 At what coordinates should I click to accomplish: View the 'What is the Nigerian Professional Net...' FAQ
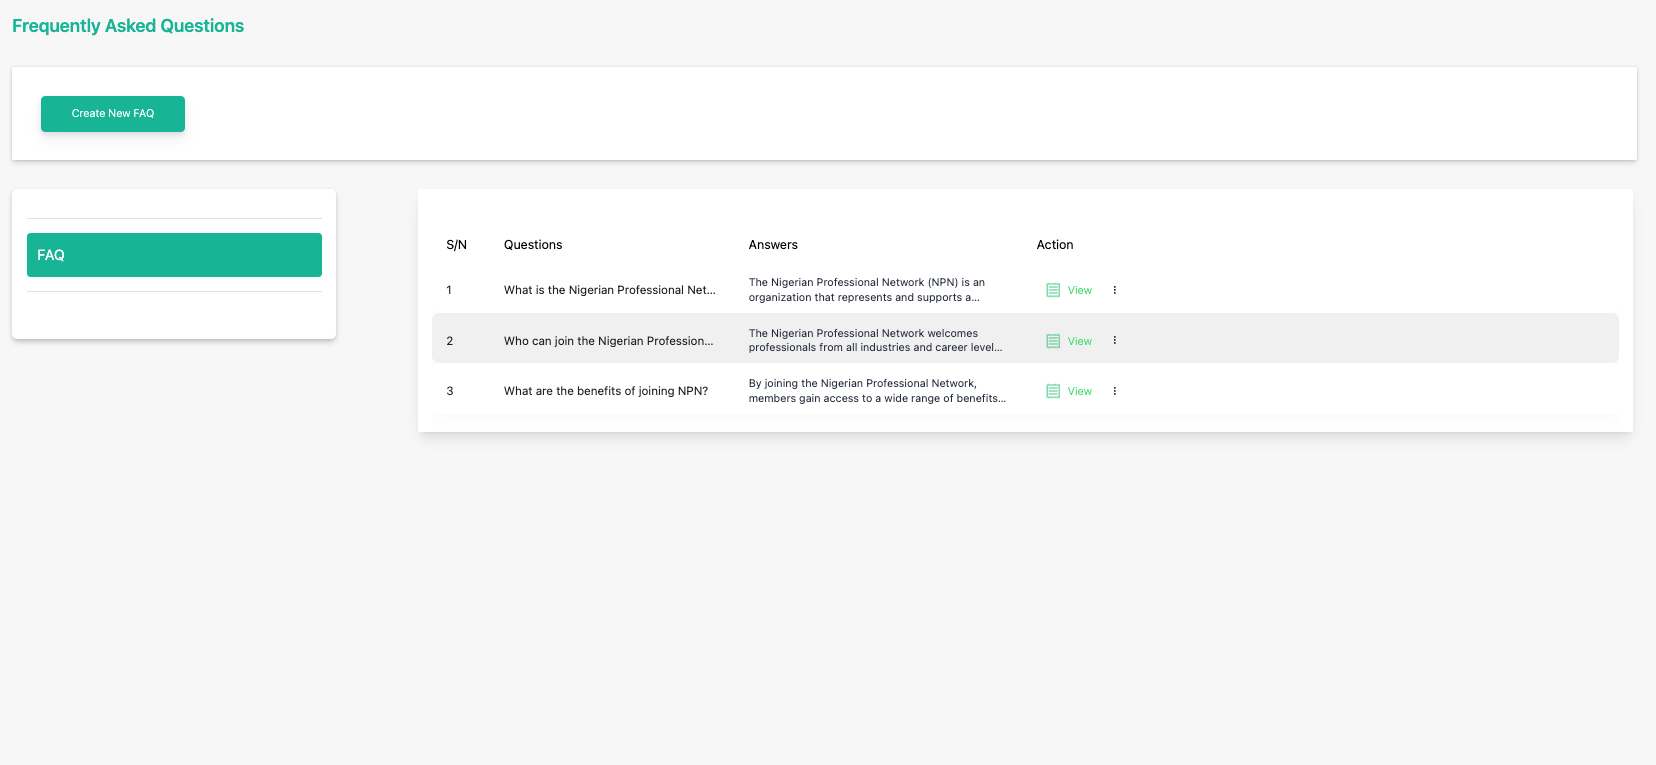click(x=1079, y=290)
